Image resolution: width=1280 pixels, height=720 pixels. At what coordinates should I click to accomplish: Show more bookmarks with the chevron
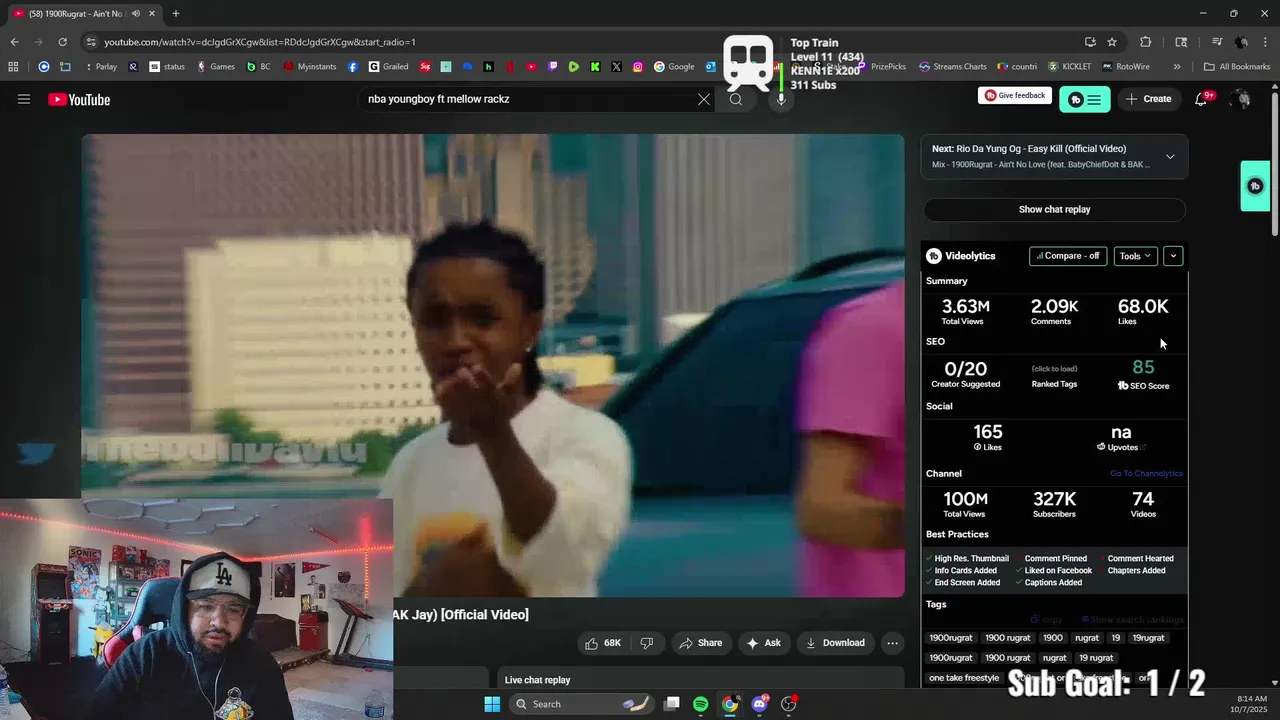[1177, 67]
